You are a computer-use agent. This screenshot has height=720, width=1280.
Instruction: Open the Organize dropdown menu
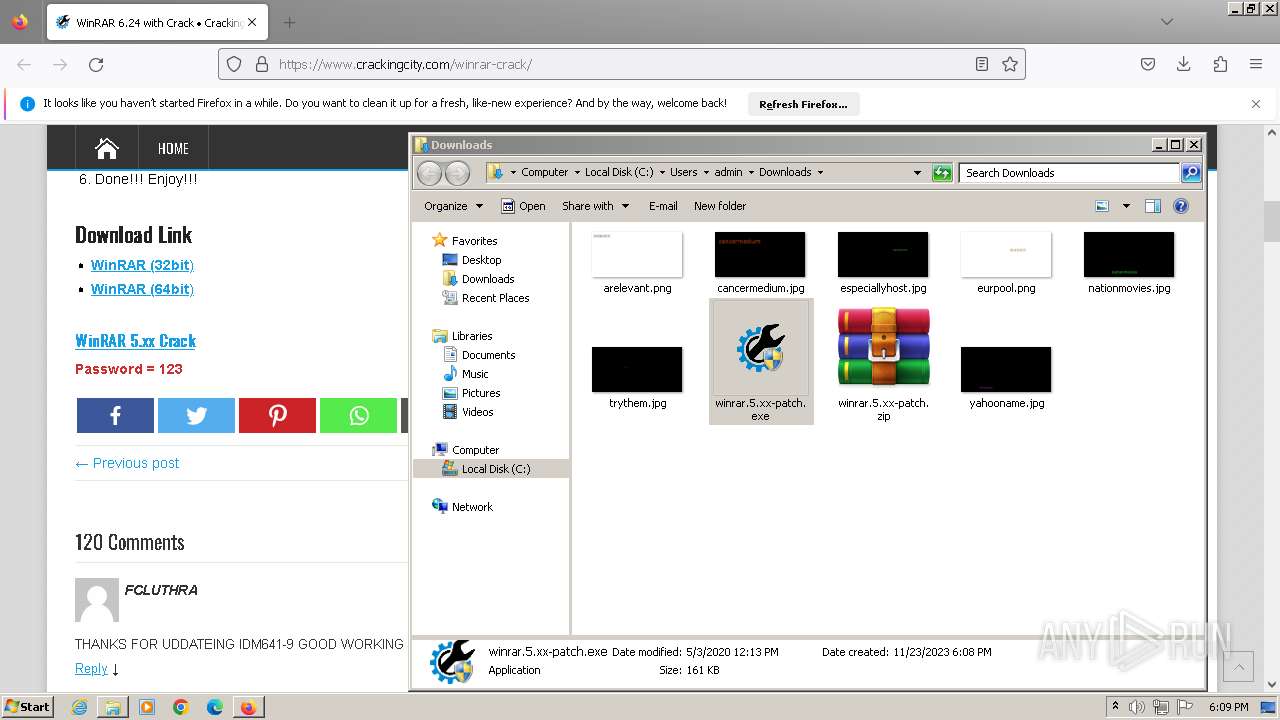click(453, 206)
